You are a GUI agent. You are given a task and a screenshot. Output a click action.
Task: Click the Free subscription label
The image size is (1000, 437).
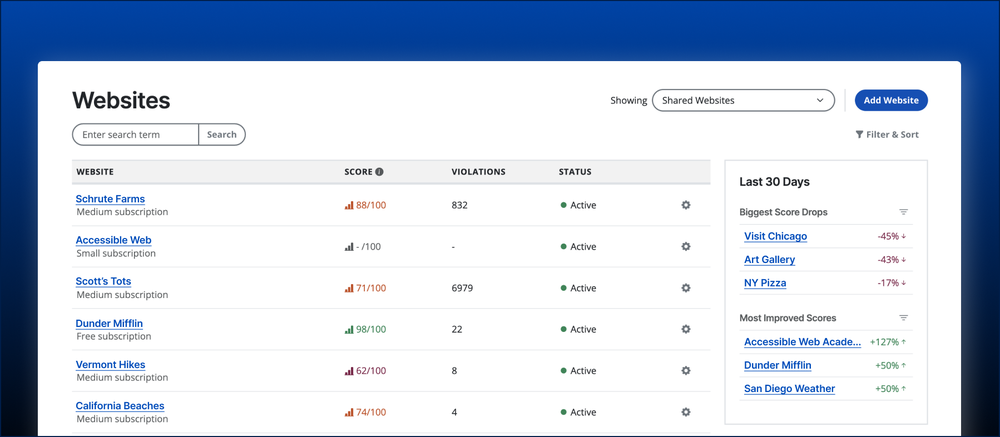click(114, 336)
